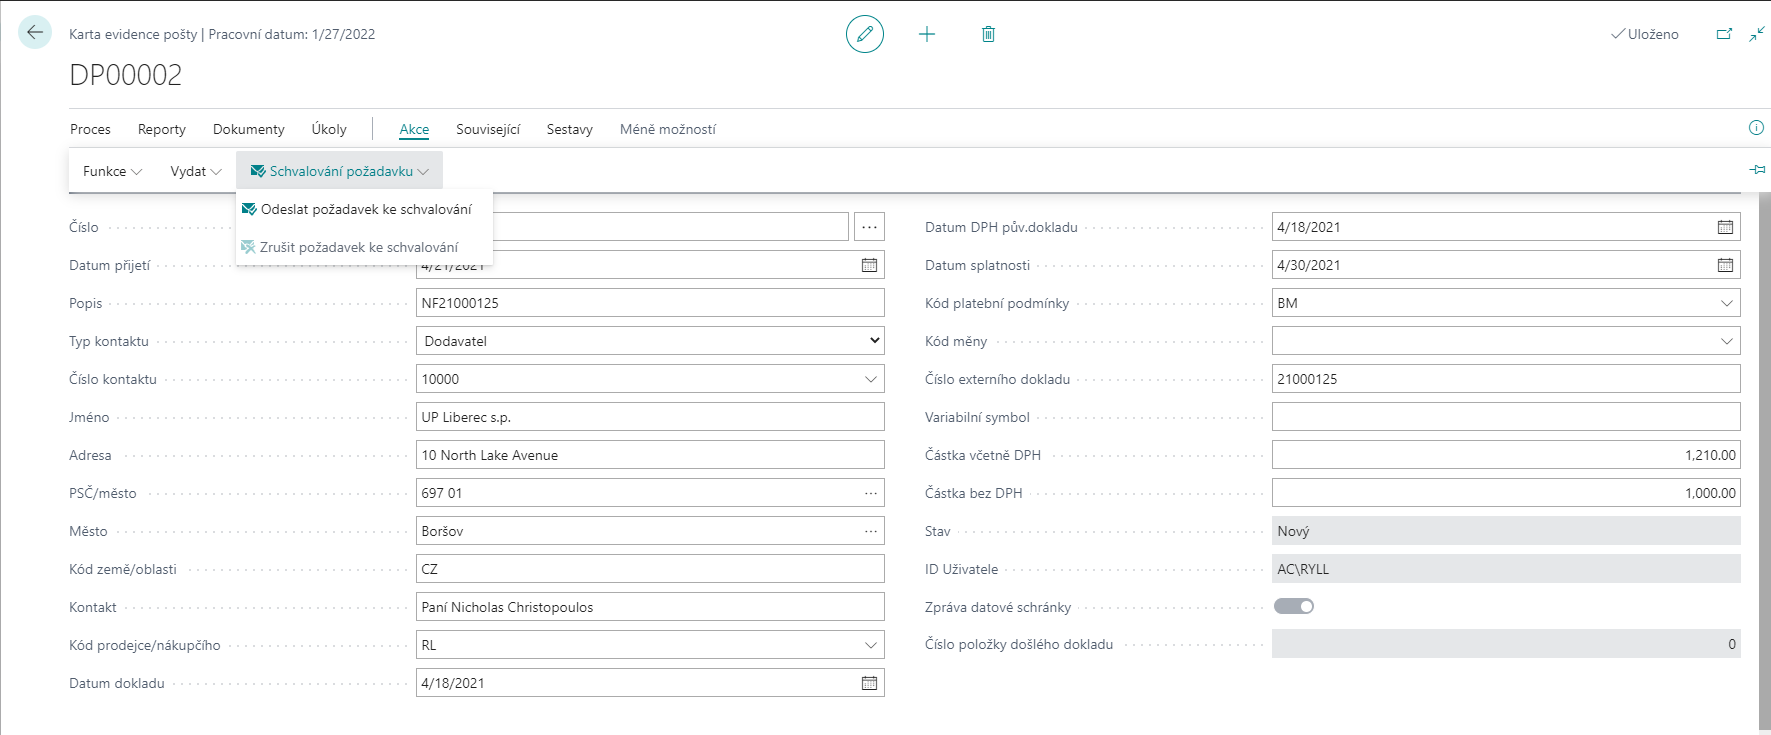The height and width of the screenshot is (735, 1771).
Task: Select Odeslat požadavek ke schvalování
Action: pyautogui.click(x=366, y=209)
